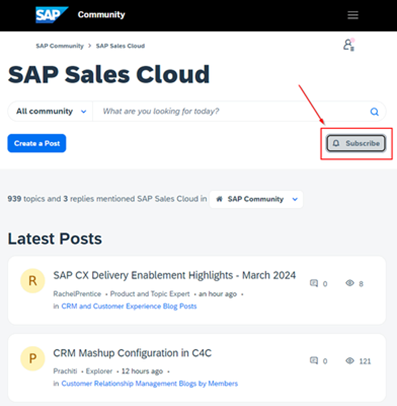397x406 pixels.
Task: Click the Create a Post button
Action: [x=37, y=143]
